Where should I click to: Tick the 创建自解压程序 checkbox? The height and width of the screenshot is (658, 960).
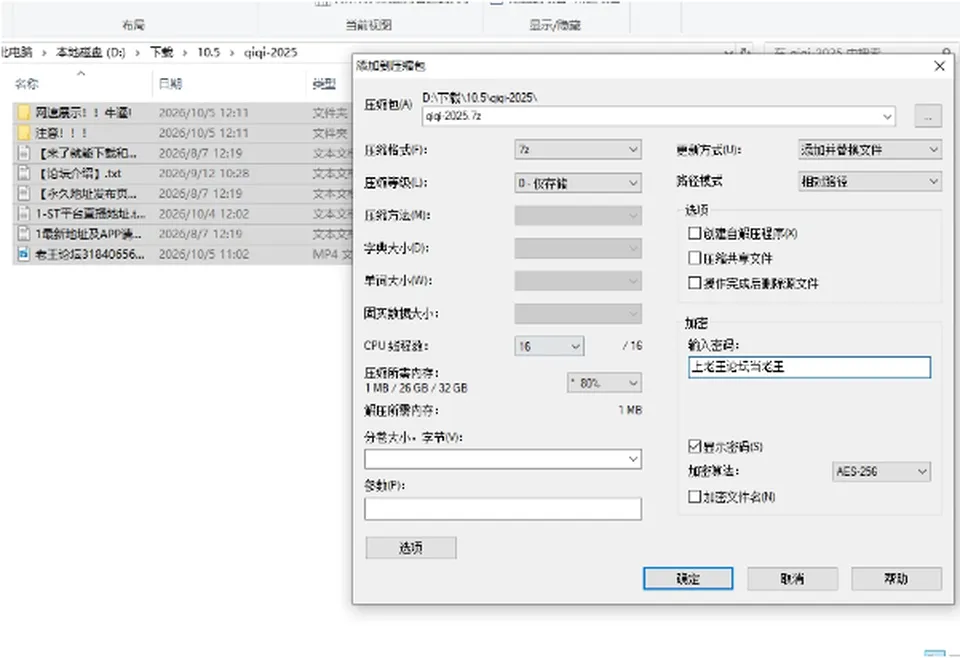point(694,233)
